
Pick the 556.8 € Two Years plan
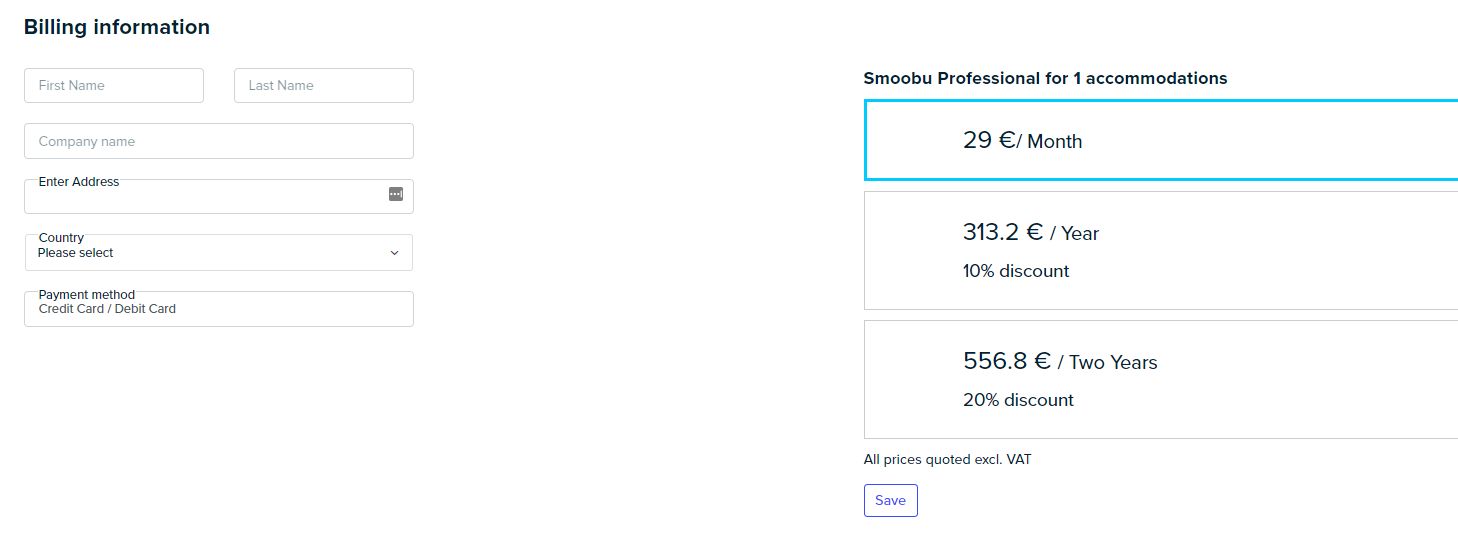(x=1161, y=379)
